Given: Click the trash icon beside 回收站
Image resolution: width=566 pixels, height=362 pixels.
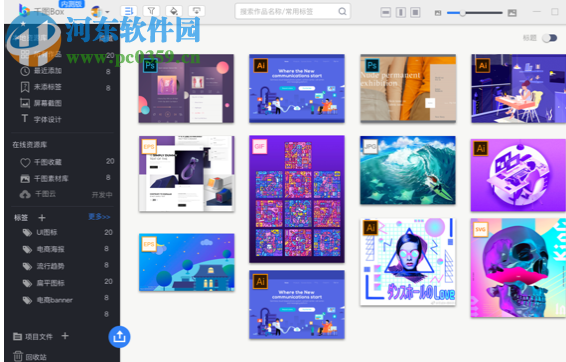Looking at the screenshot, I should tap(18, 357).
